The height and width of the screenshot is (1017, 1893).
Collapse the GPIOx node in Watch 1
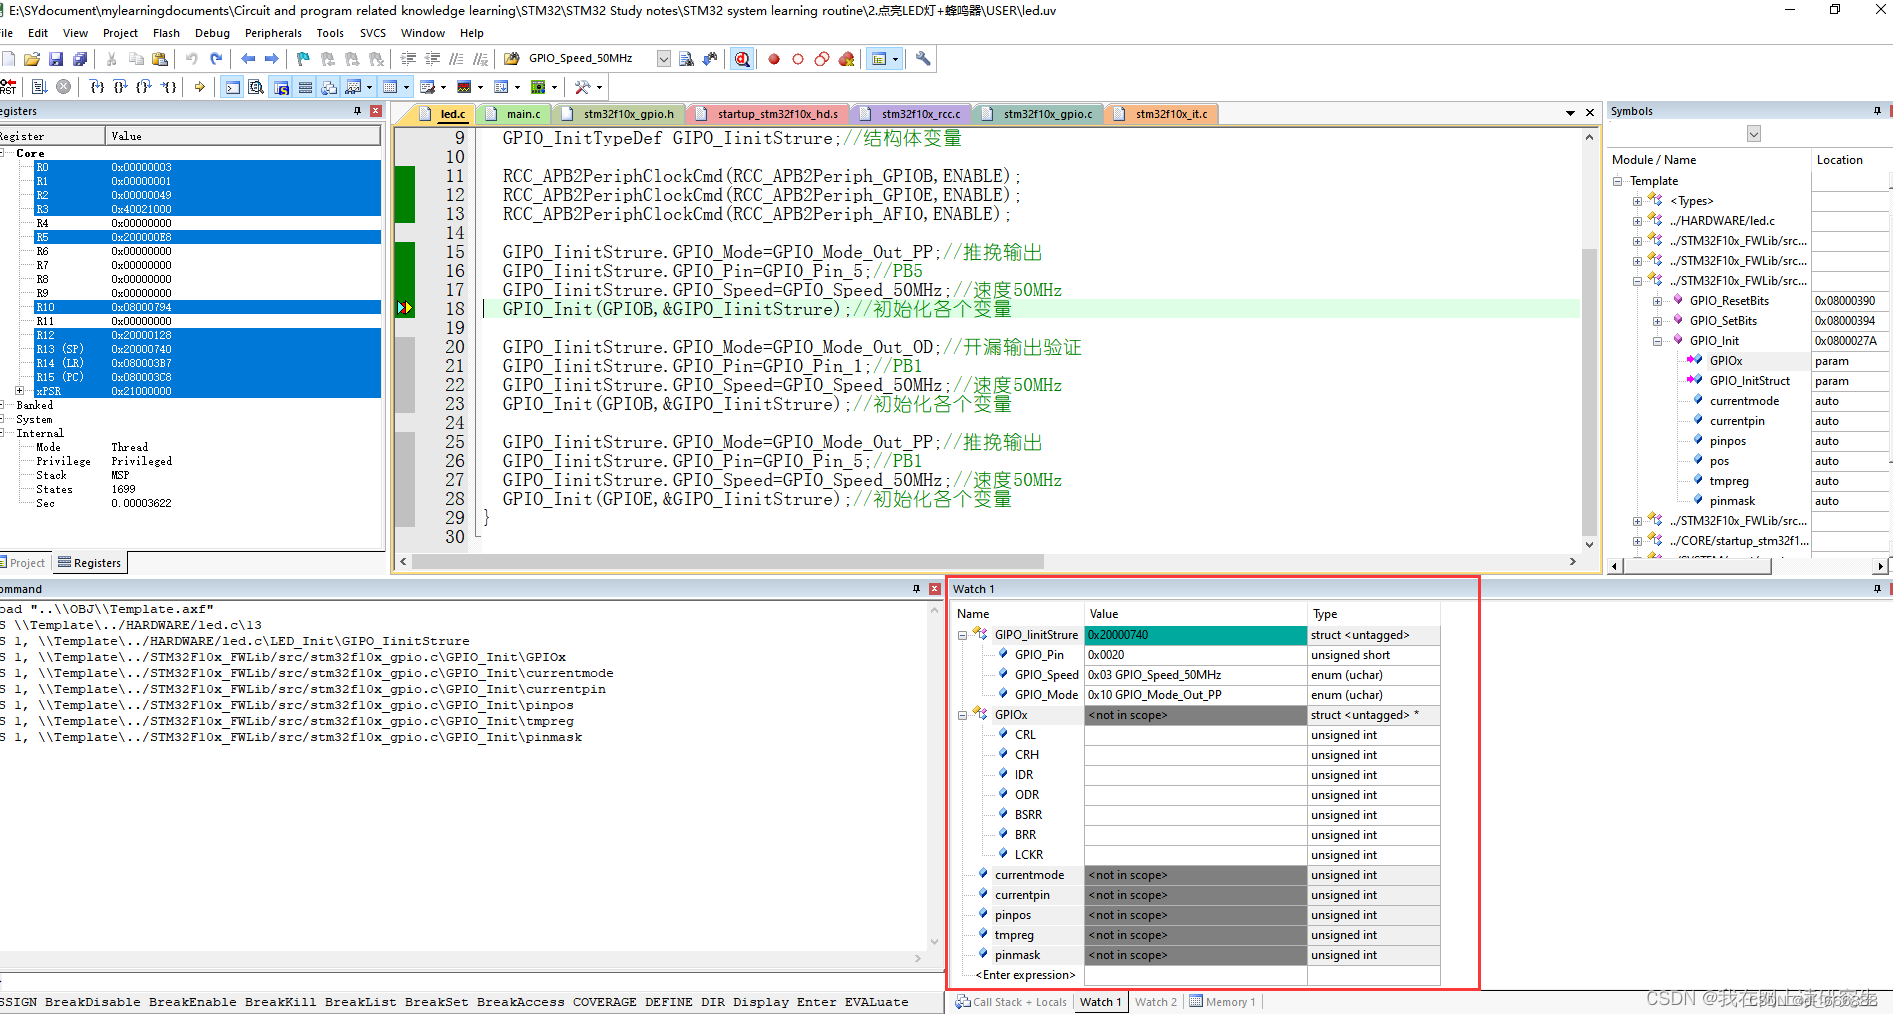point(962,715)
